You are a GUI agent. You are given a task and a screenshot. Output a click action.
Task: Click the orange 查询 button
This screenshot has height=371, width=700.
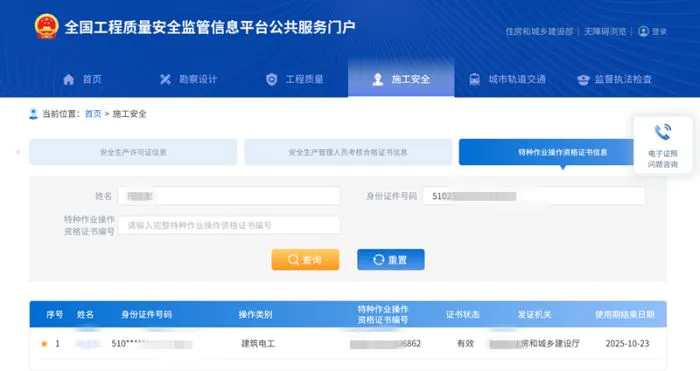click(x=305, y=260)
